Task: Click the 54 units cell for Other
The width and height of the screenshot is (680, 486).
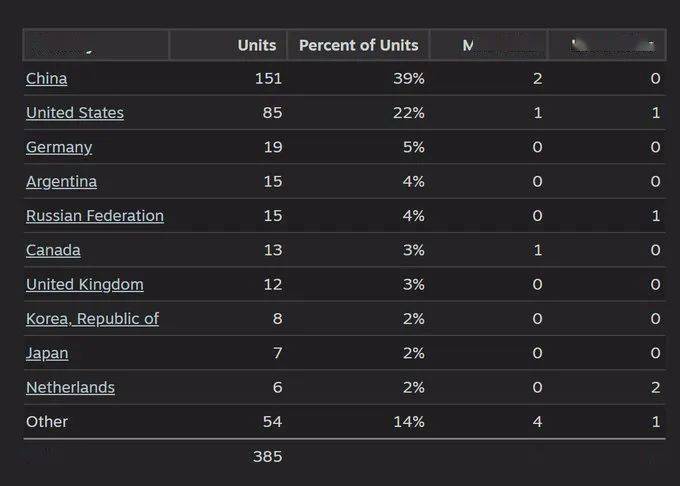Action: pyautogui.click(x=271, y=421)
